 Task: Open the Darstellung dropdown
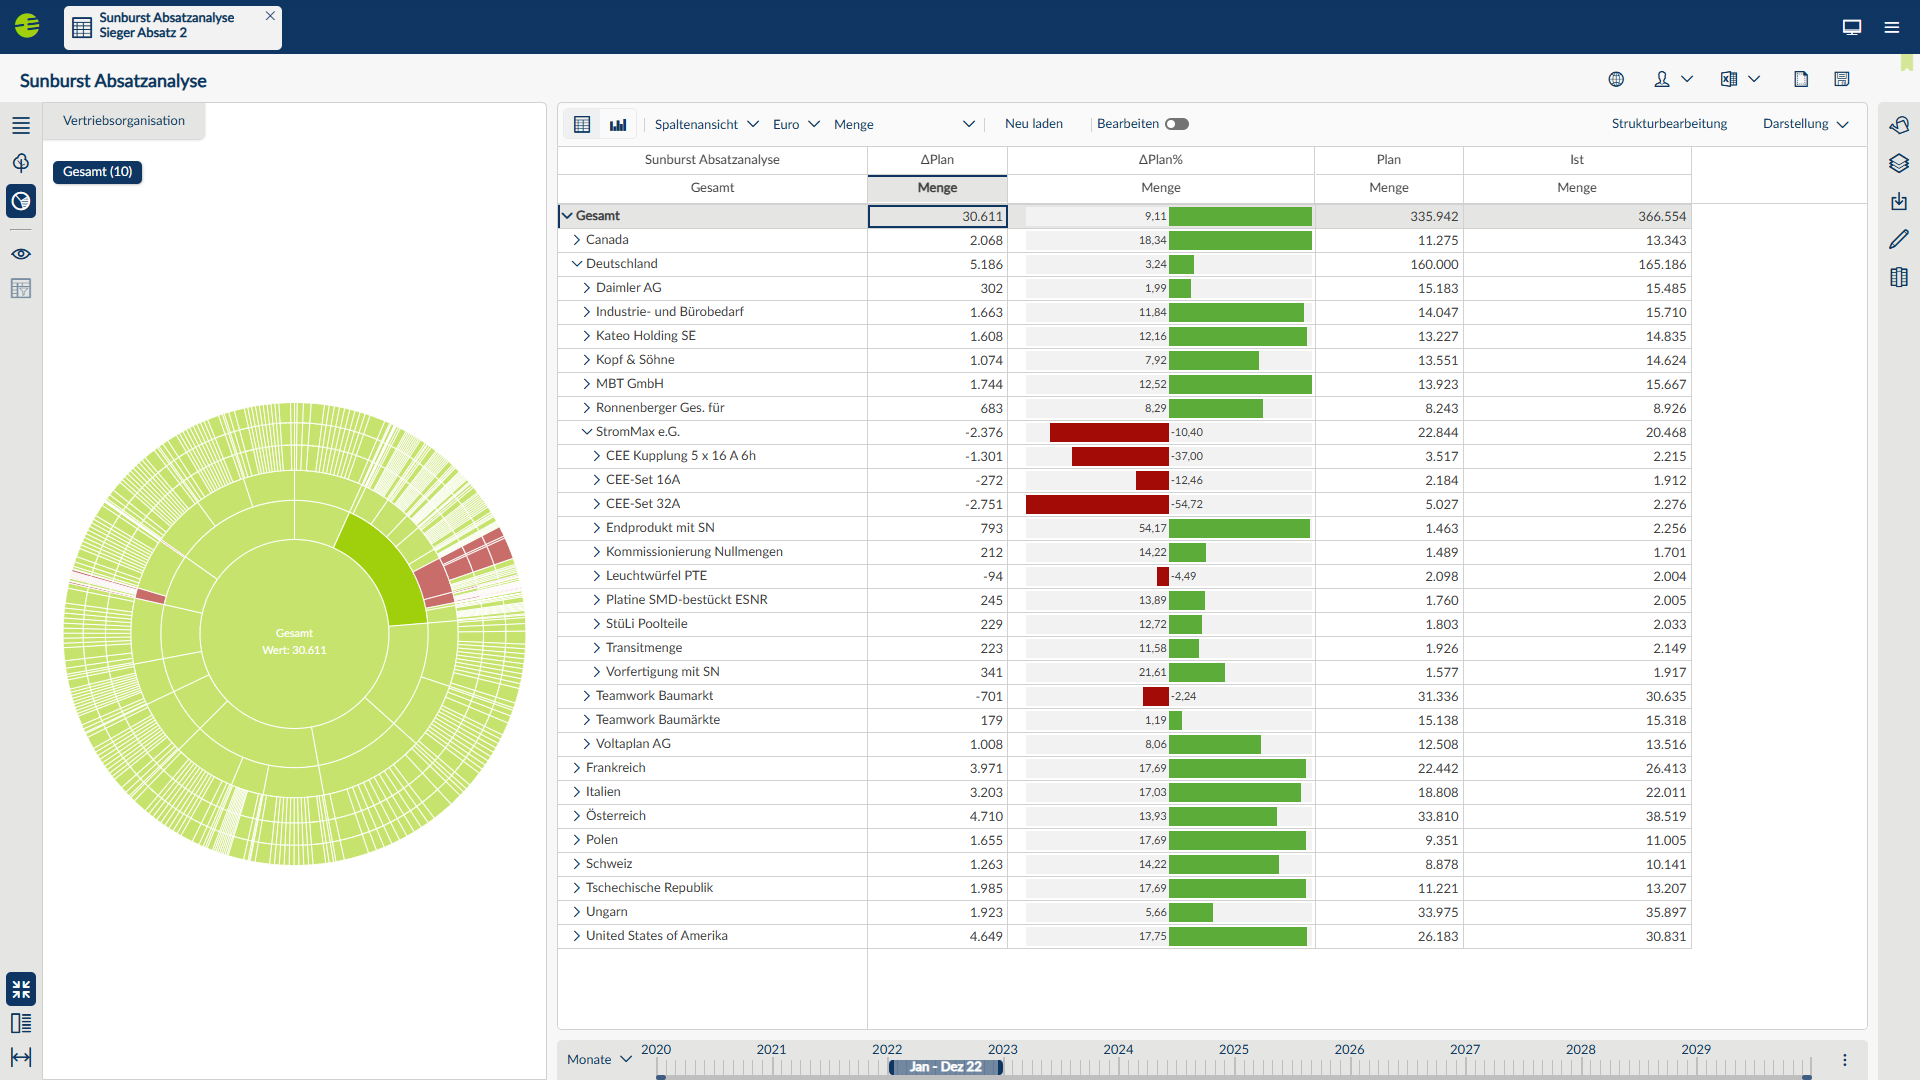pos(1805,124)
